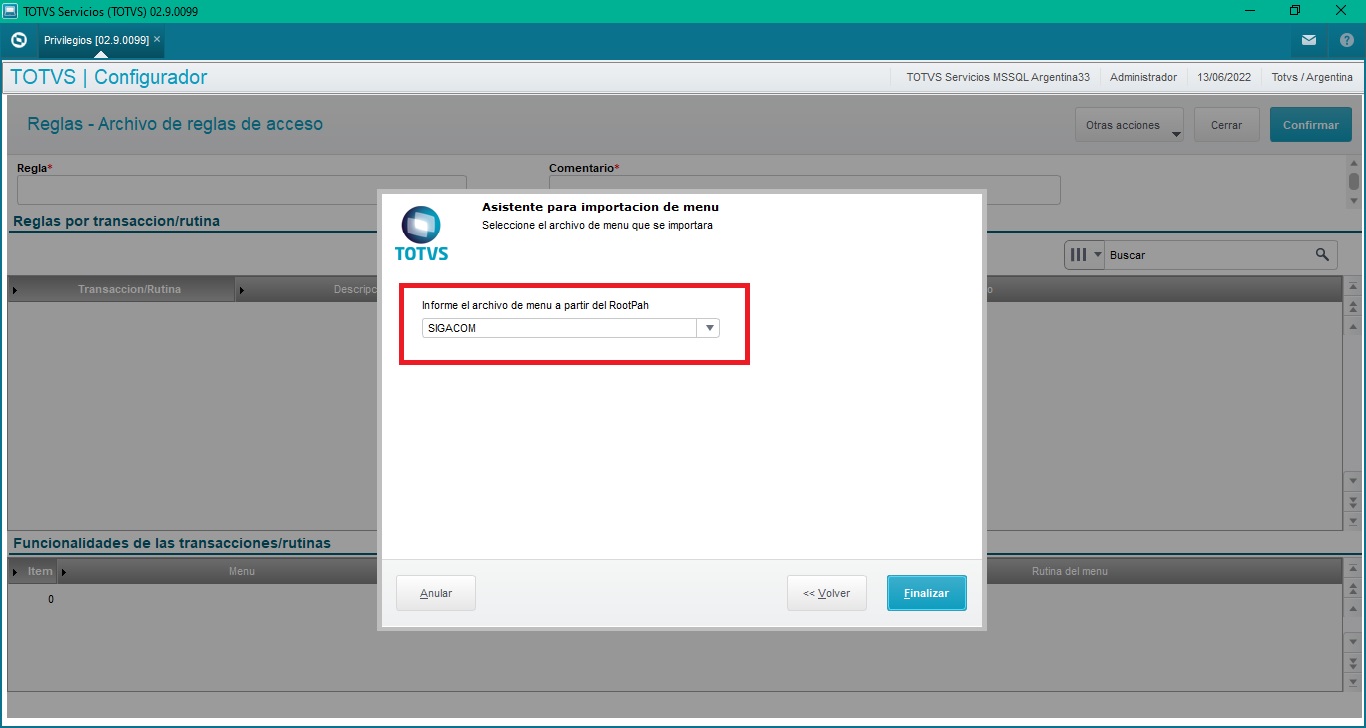Screen dimensions: 1366x728
Task: Go back with the << Volver button
Action: click(x=826, y=593)
